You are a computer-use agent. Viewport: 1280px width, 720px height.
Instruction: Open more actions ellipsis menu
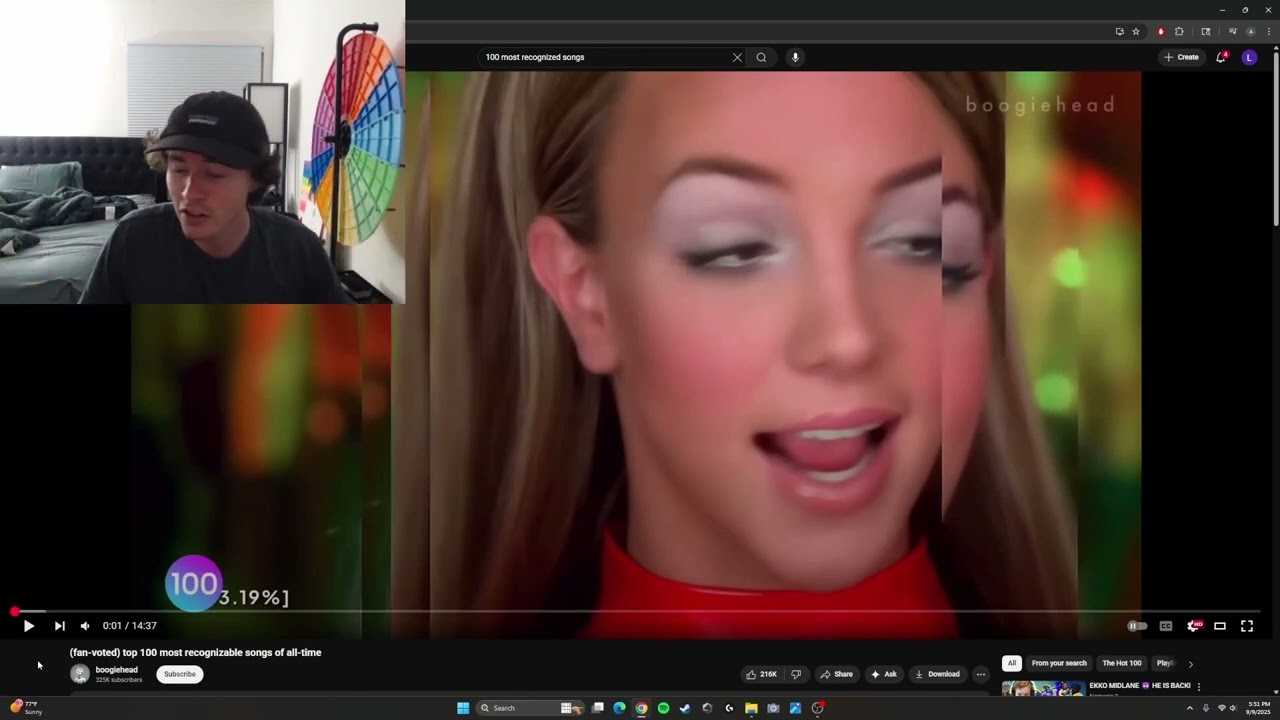[x=981, y=674]
